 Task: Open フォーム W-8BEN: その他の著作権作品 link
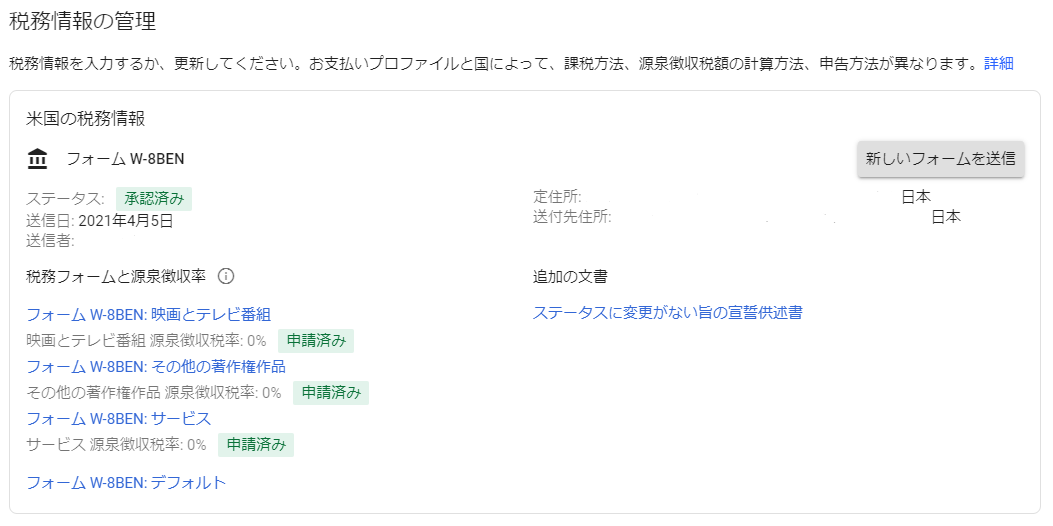pyautogui.click(x=156, y=366)
